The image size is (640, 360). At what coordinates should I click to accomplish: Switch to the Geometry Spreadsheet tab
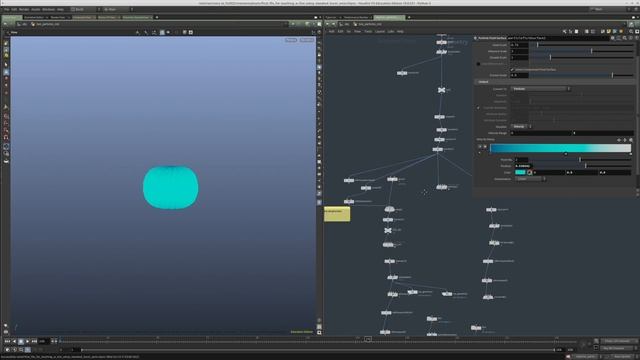136,18
